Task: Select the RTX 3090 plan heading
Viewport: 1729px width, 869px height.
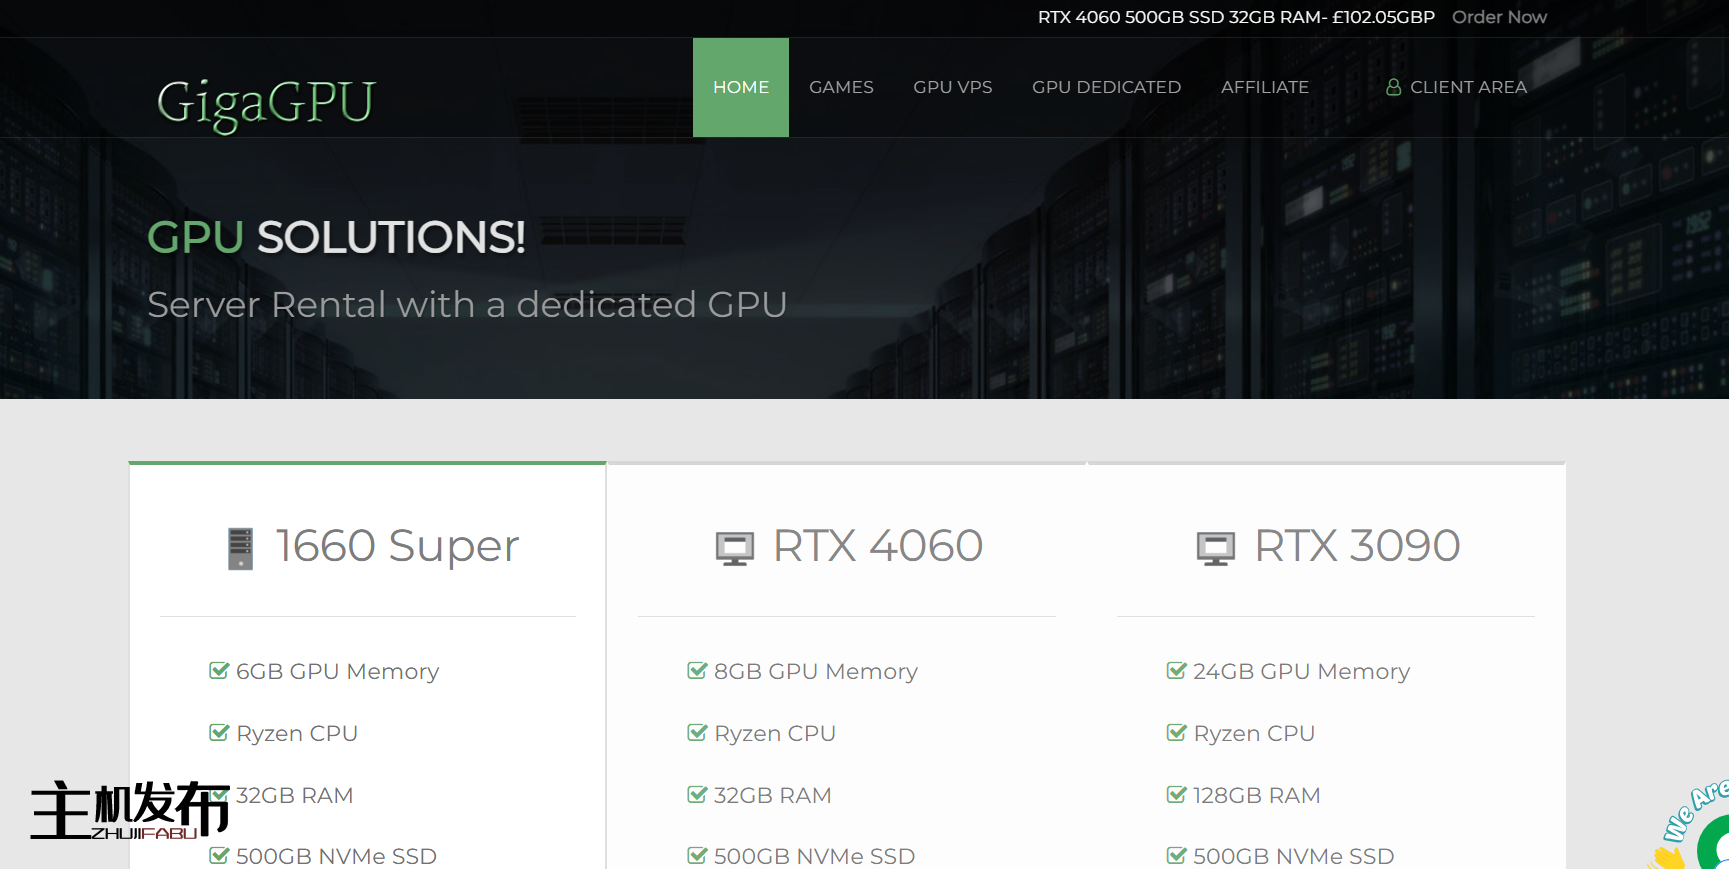Action: click(1357, 546)
